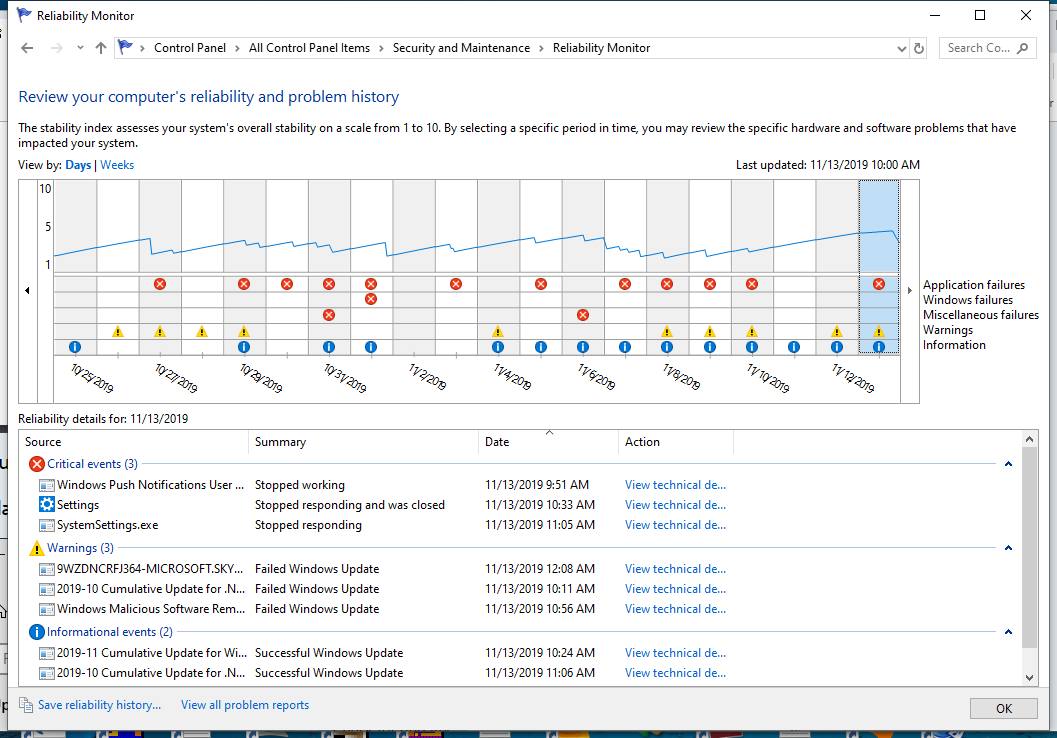The width and height of the screenshot is (1057, 738).
Task: Click the Application failure icon on 11/3/2019
Action: (456, 284)
